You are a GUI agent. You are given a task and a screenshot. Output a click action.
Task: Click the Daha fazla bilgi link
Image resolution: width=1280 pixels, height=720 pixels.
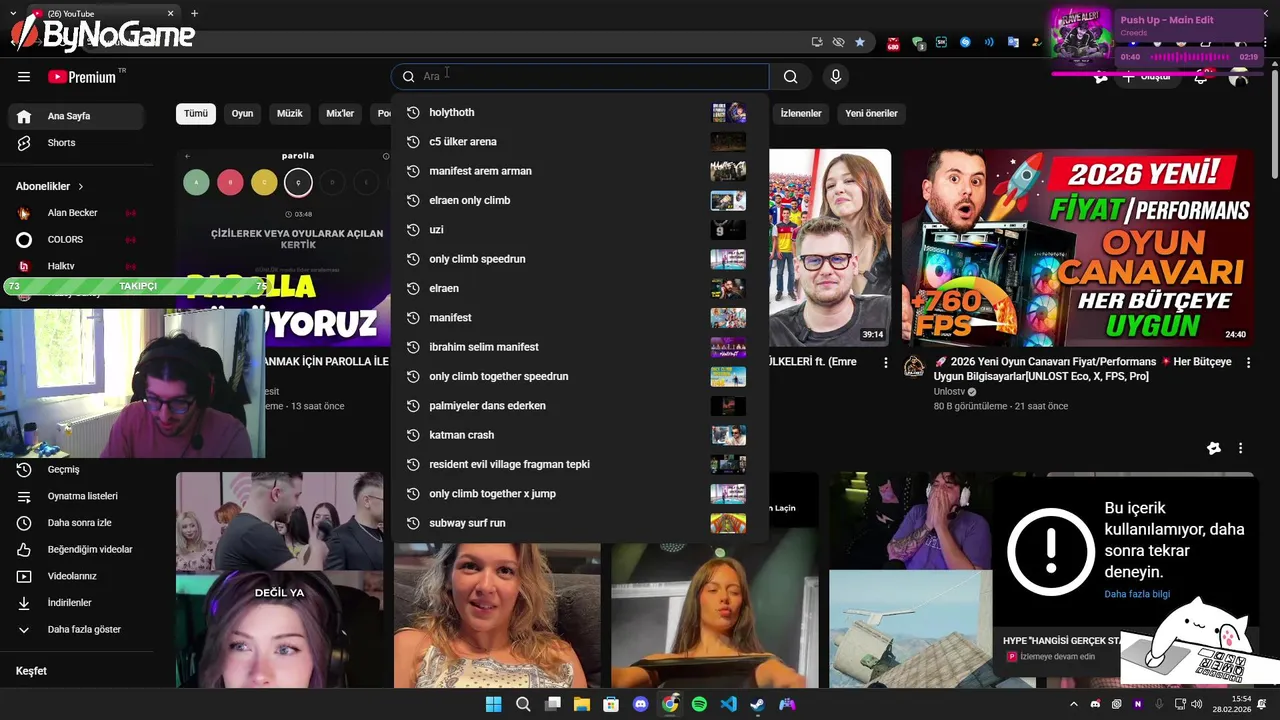1137,594
